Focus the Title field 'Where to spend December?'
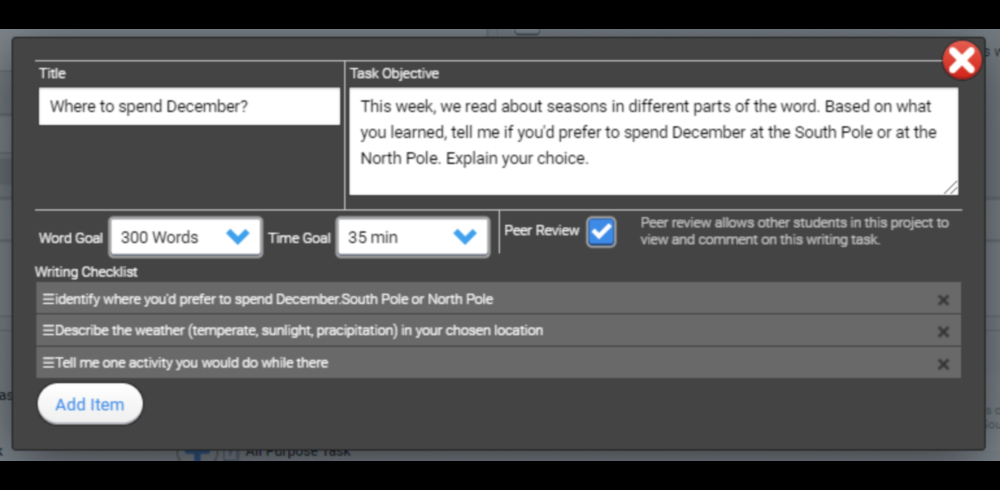 (189, 107)
